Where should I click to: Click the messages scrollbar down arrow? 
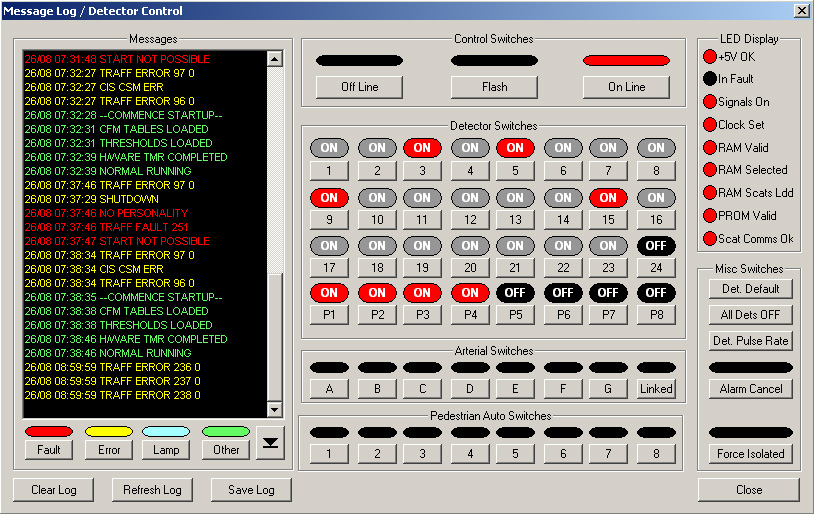275,410
